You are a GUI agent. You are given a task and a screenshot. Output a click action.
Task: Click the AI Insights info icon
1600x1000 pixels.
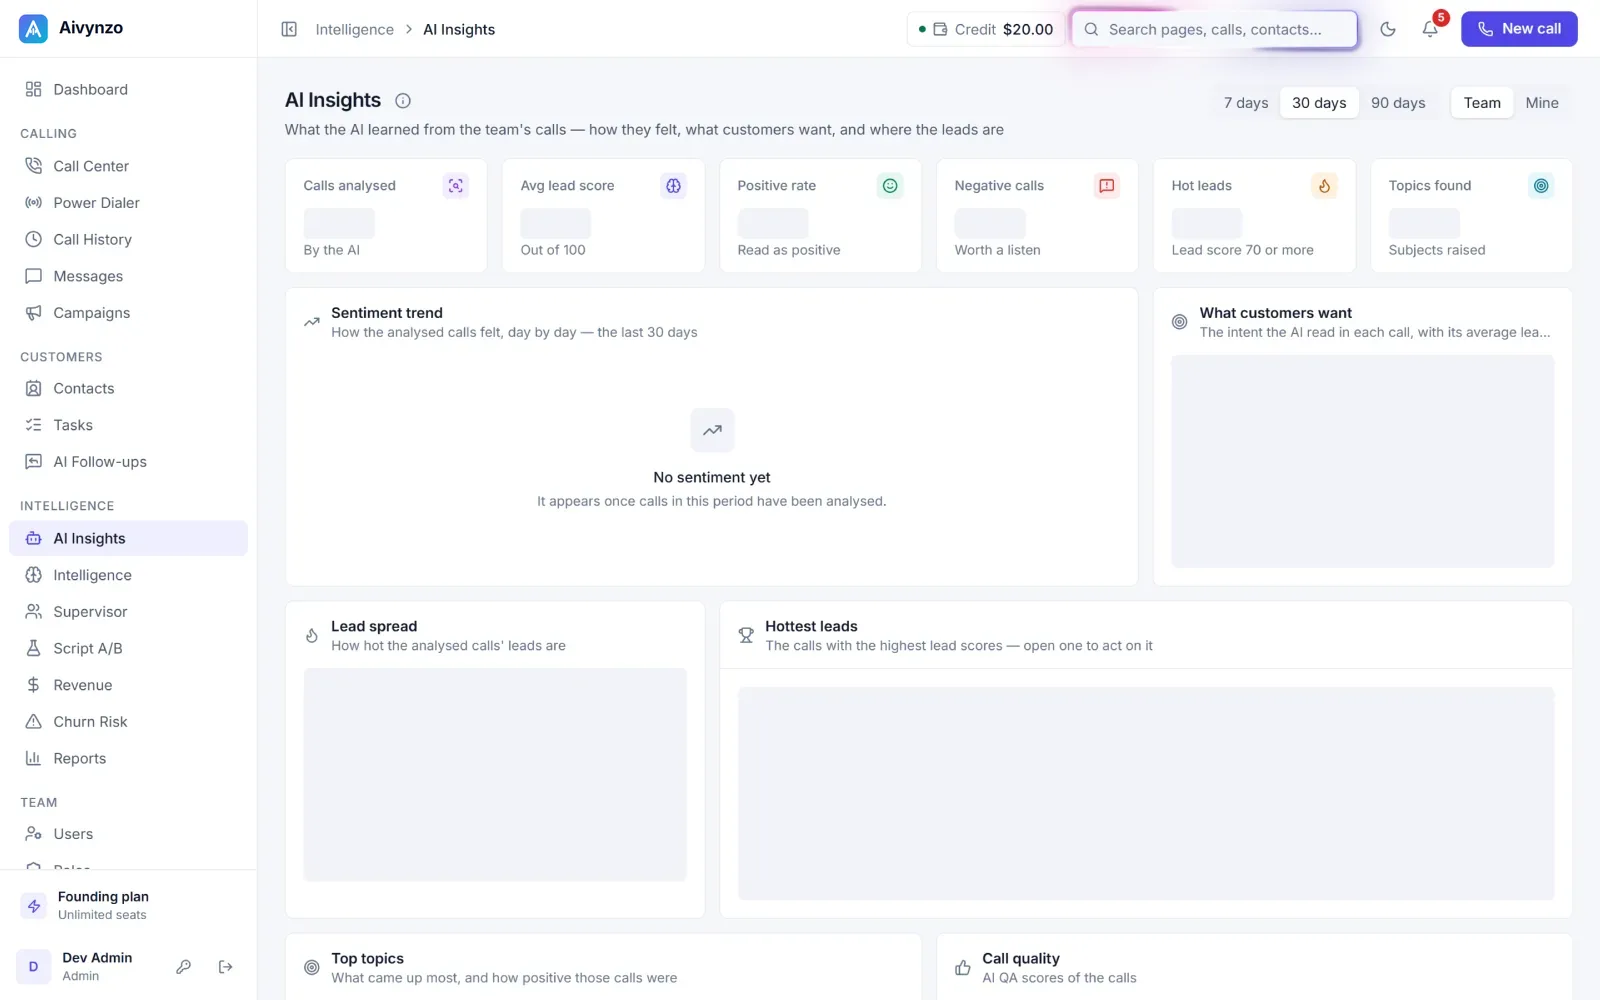point(403,100)
